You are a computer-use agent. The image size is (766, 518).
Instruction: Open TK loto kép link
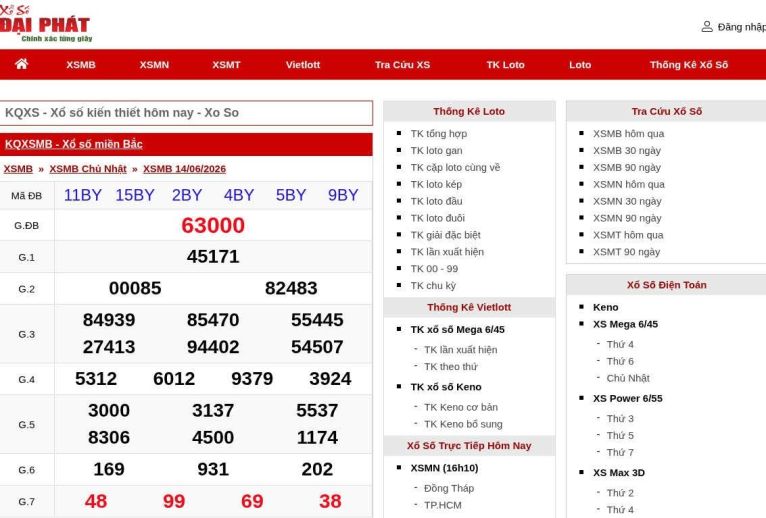coord(436,184)
